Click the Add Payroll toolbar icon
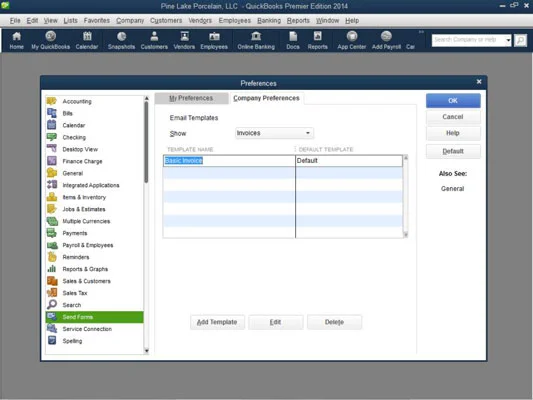533x400 pixels. pyautogui.click(x=386, y=40)
